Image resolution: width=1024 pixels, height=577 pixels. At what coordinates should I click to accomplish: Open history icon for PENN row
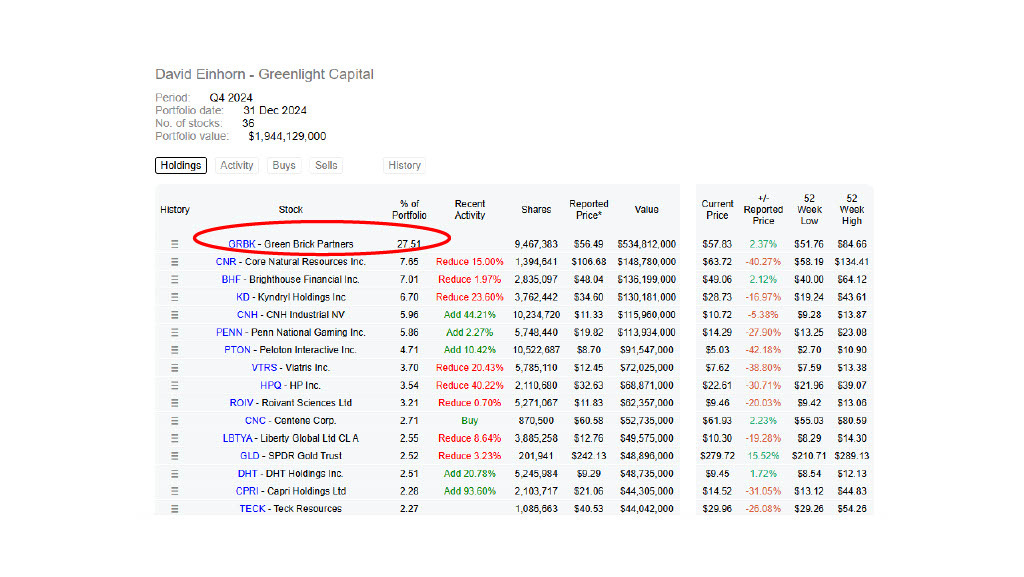click(x=174, y=332)
